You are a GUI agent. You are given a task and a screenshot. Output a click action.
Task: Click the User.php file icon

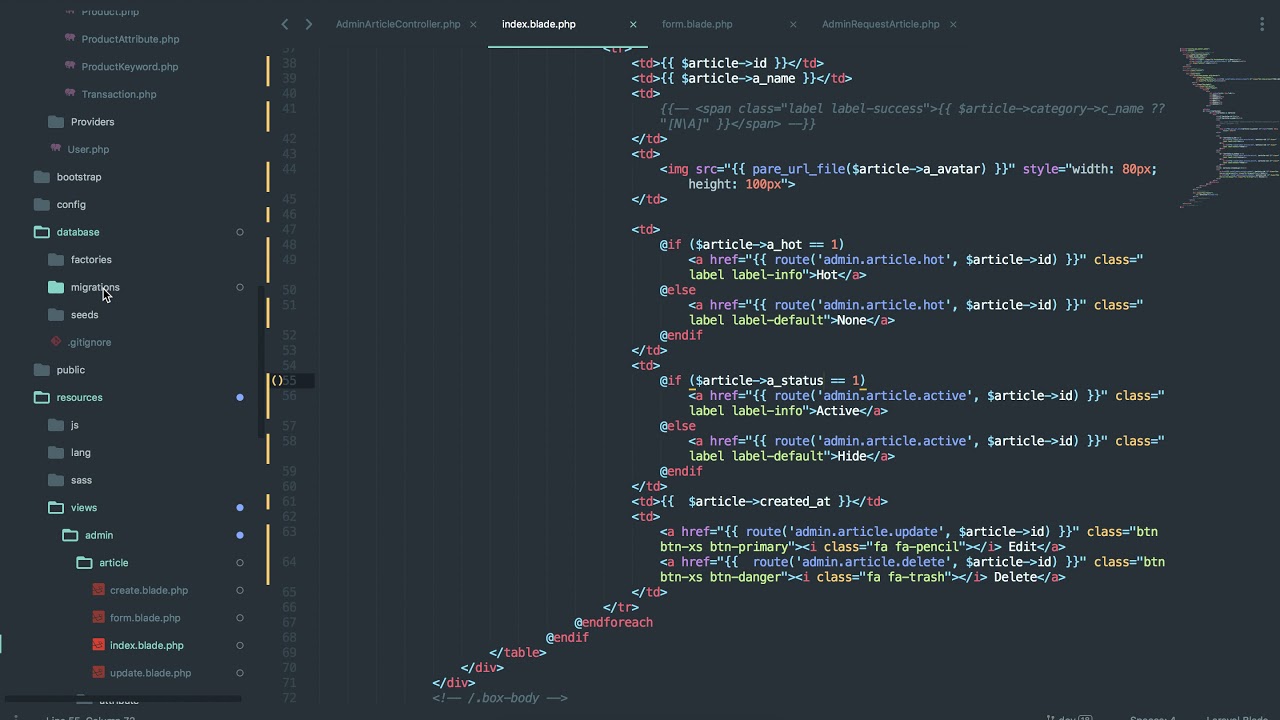click(56, 149)
